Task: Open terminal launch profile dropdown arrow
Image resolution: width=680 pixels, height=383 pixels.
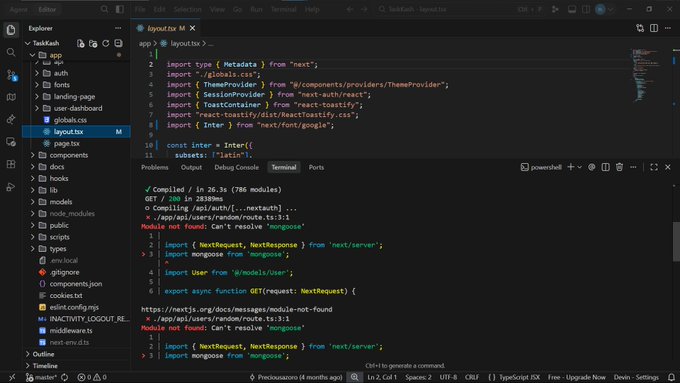Action: [579, 167]
